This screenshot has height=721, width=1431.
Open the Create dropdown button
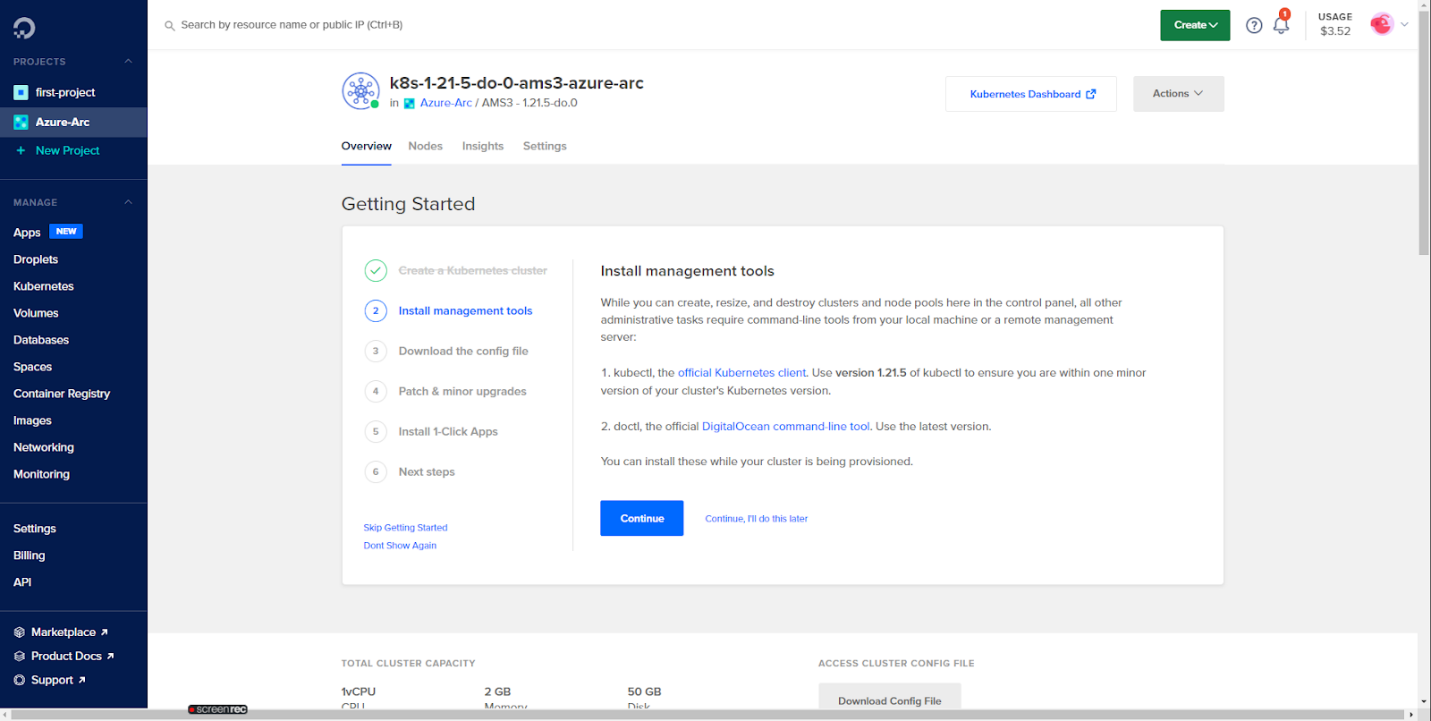(x=1195, y=25)
